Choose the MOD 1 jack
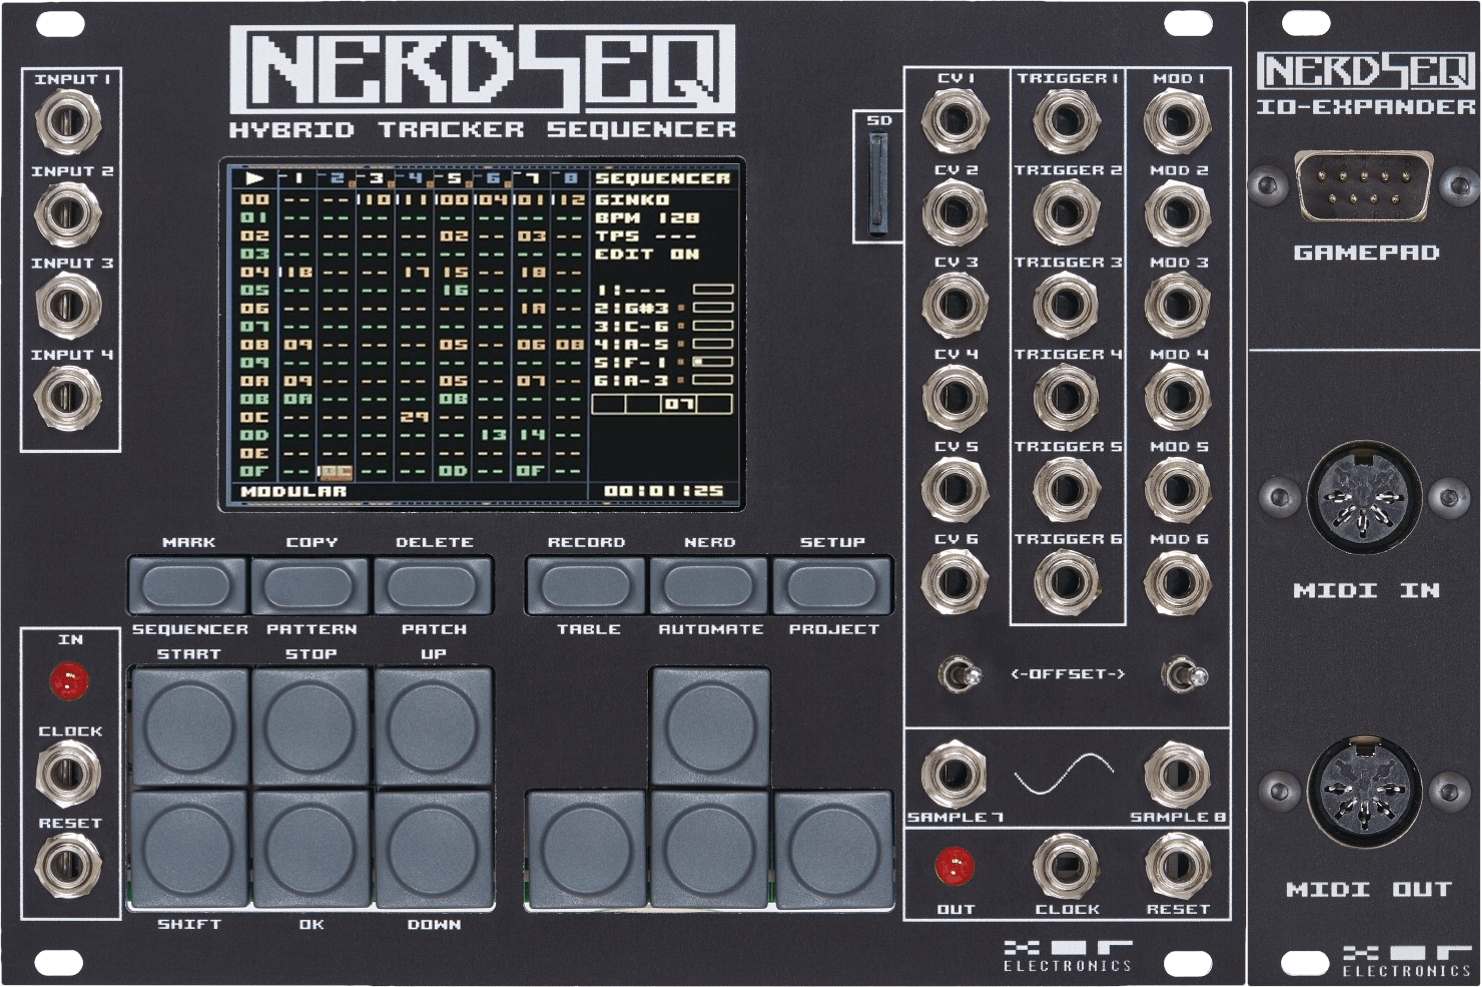 pos(1177,120)
